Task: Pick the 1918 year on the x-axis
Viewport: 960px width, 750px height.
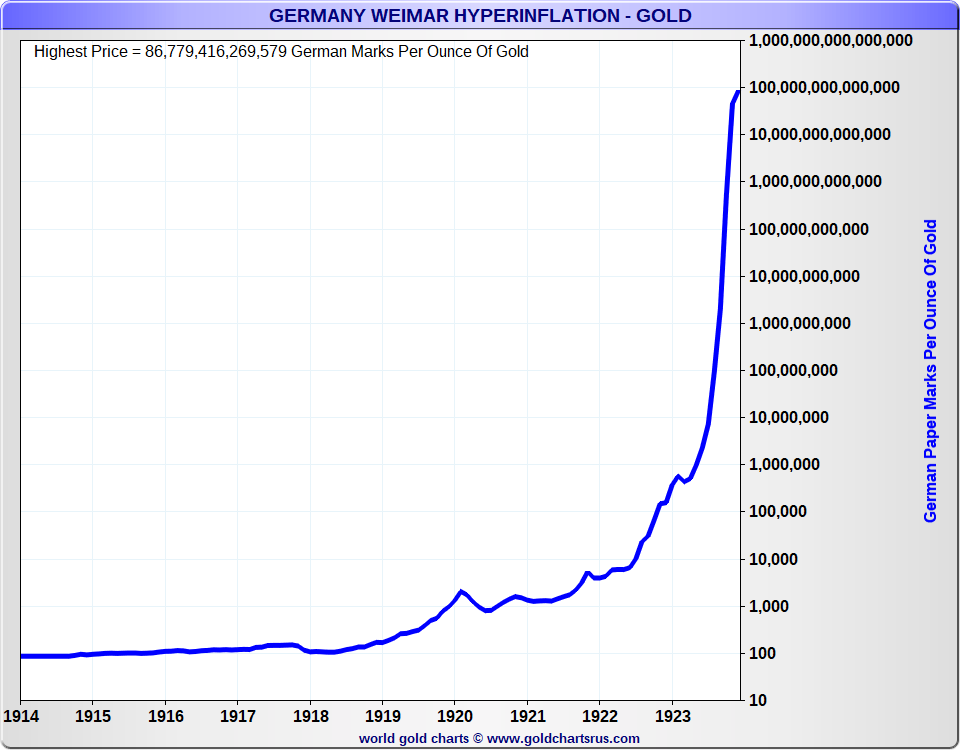Action: pos(310,716)
